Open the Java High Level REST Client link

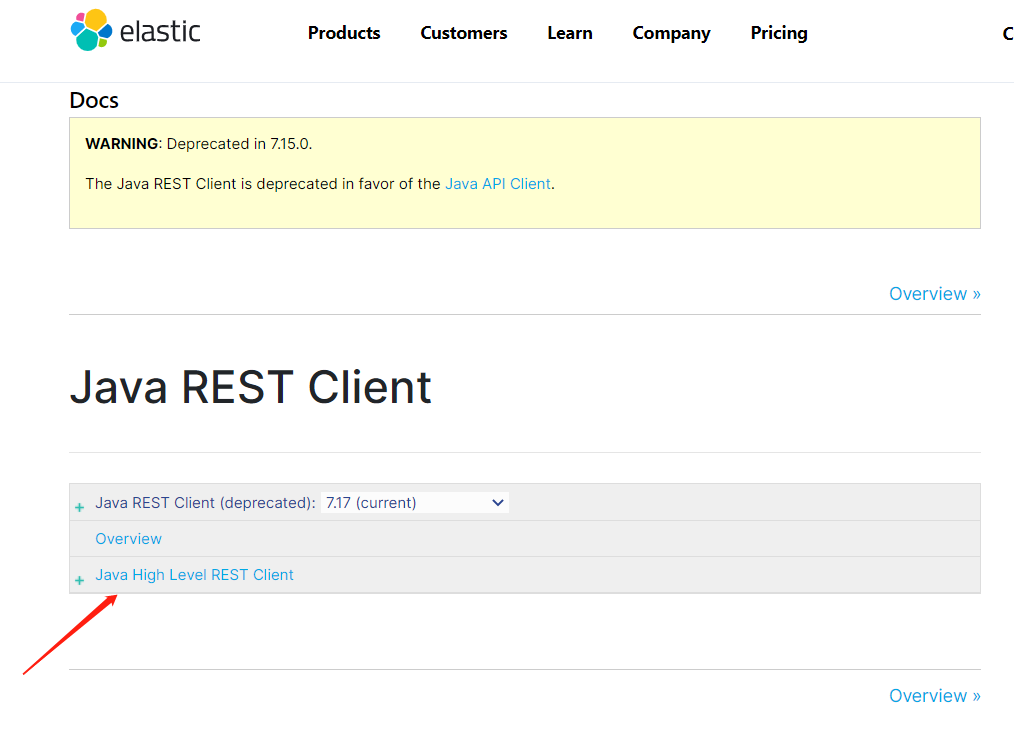click(194, 575)
